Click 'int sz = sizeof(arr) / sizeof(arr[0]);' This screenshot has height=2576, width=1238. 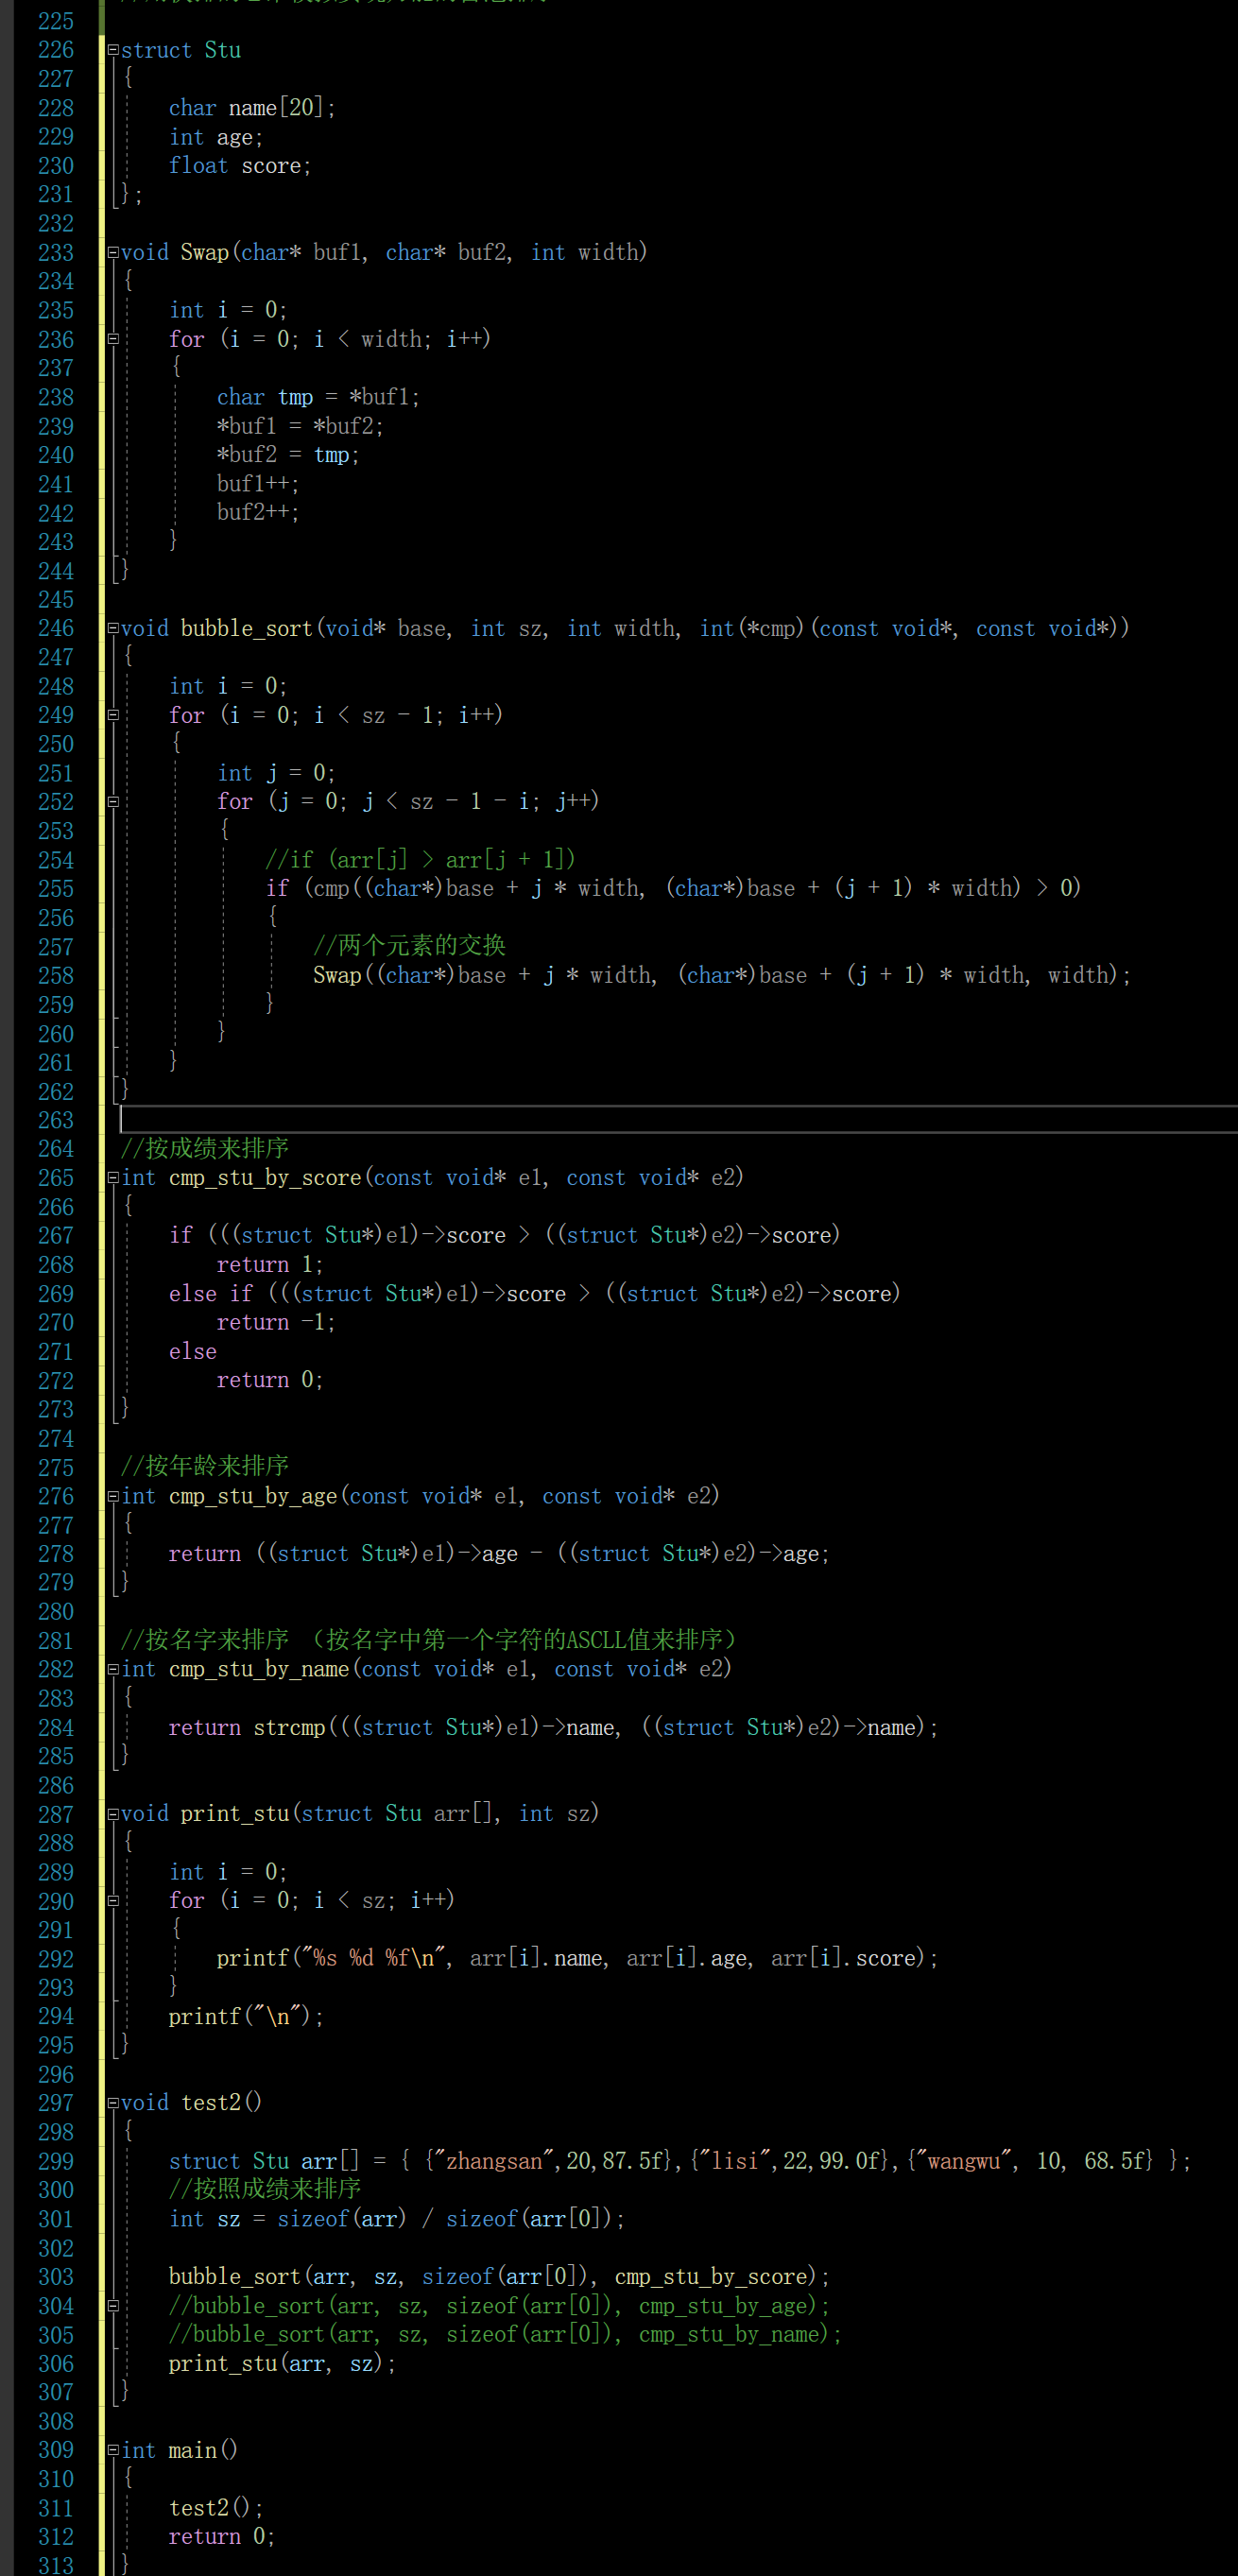pos(397,2219)
